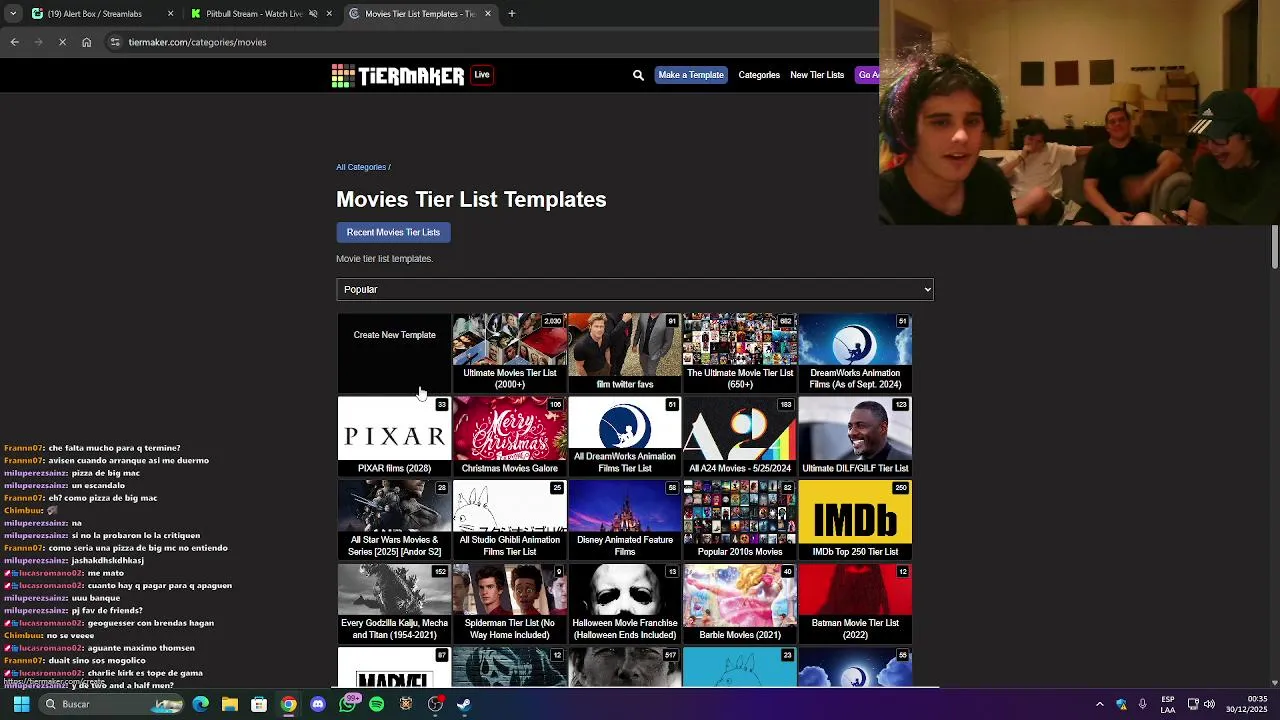Close the Alert Box / Streamlabs tab
This screenshot has width=1280, height=720.
click(x=170, y=14)
